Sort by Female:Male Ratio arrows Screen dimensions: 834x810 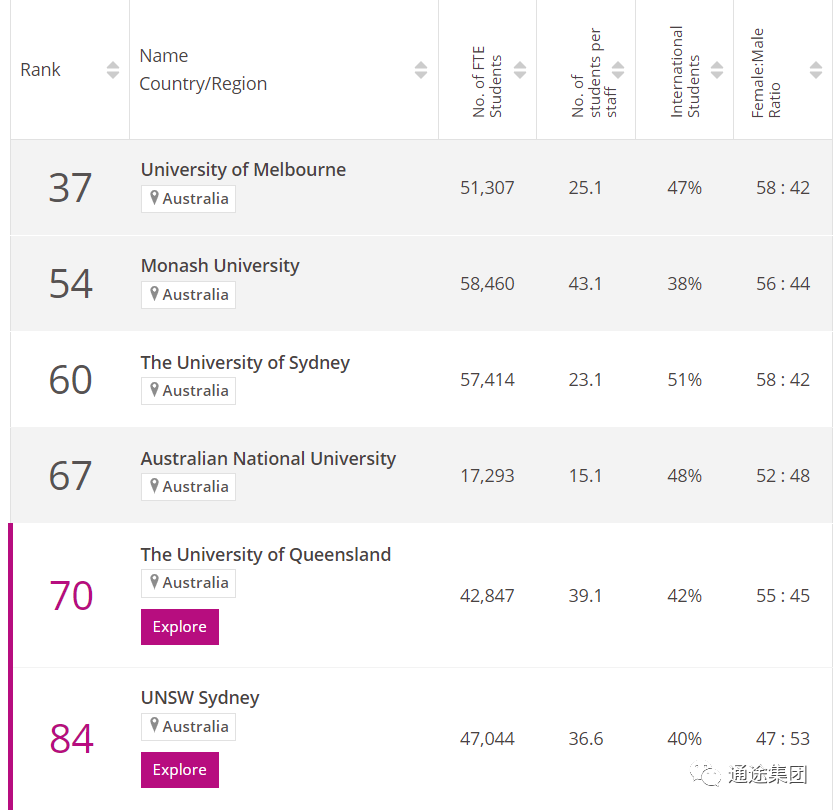click(815, 70)
